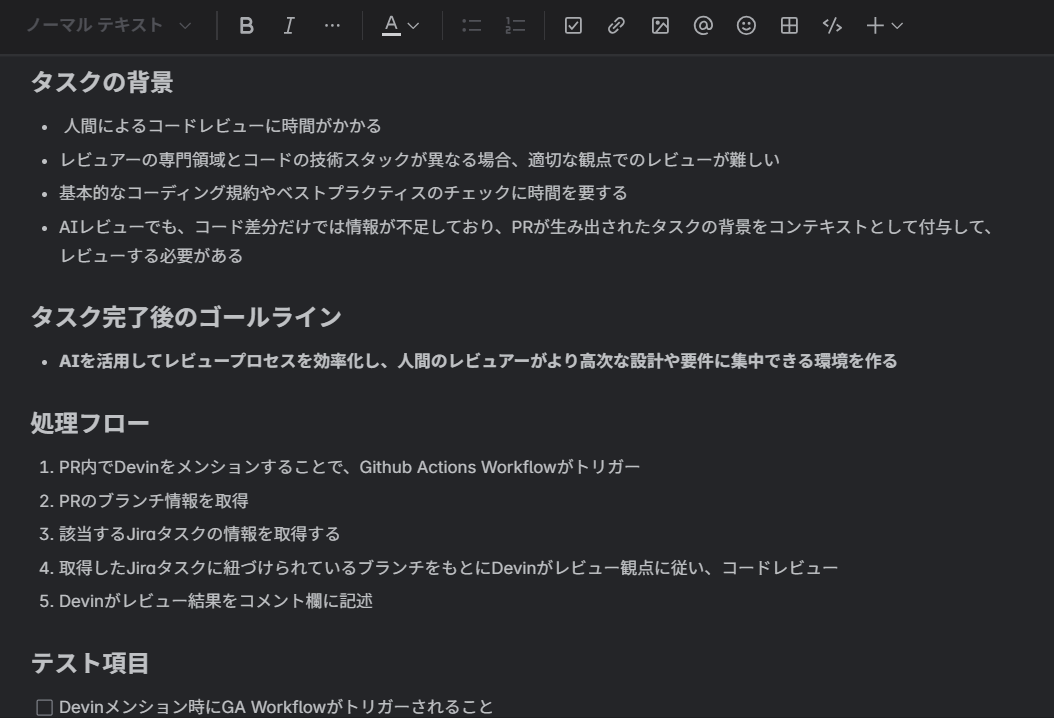The image size is (1054, 718).
Task: Click continuation line レビューする必要がある
Action: click(x=151, y=256)
